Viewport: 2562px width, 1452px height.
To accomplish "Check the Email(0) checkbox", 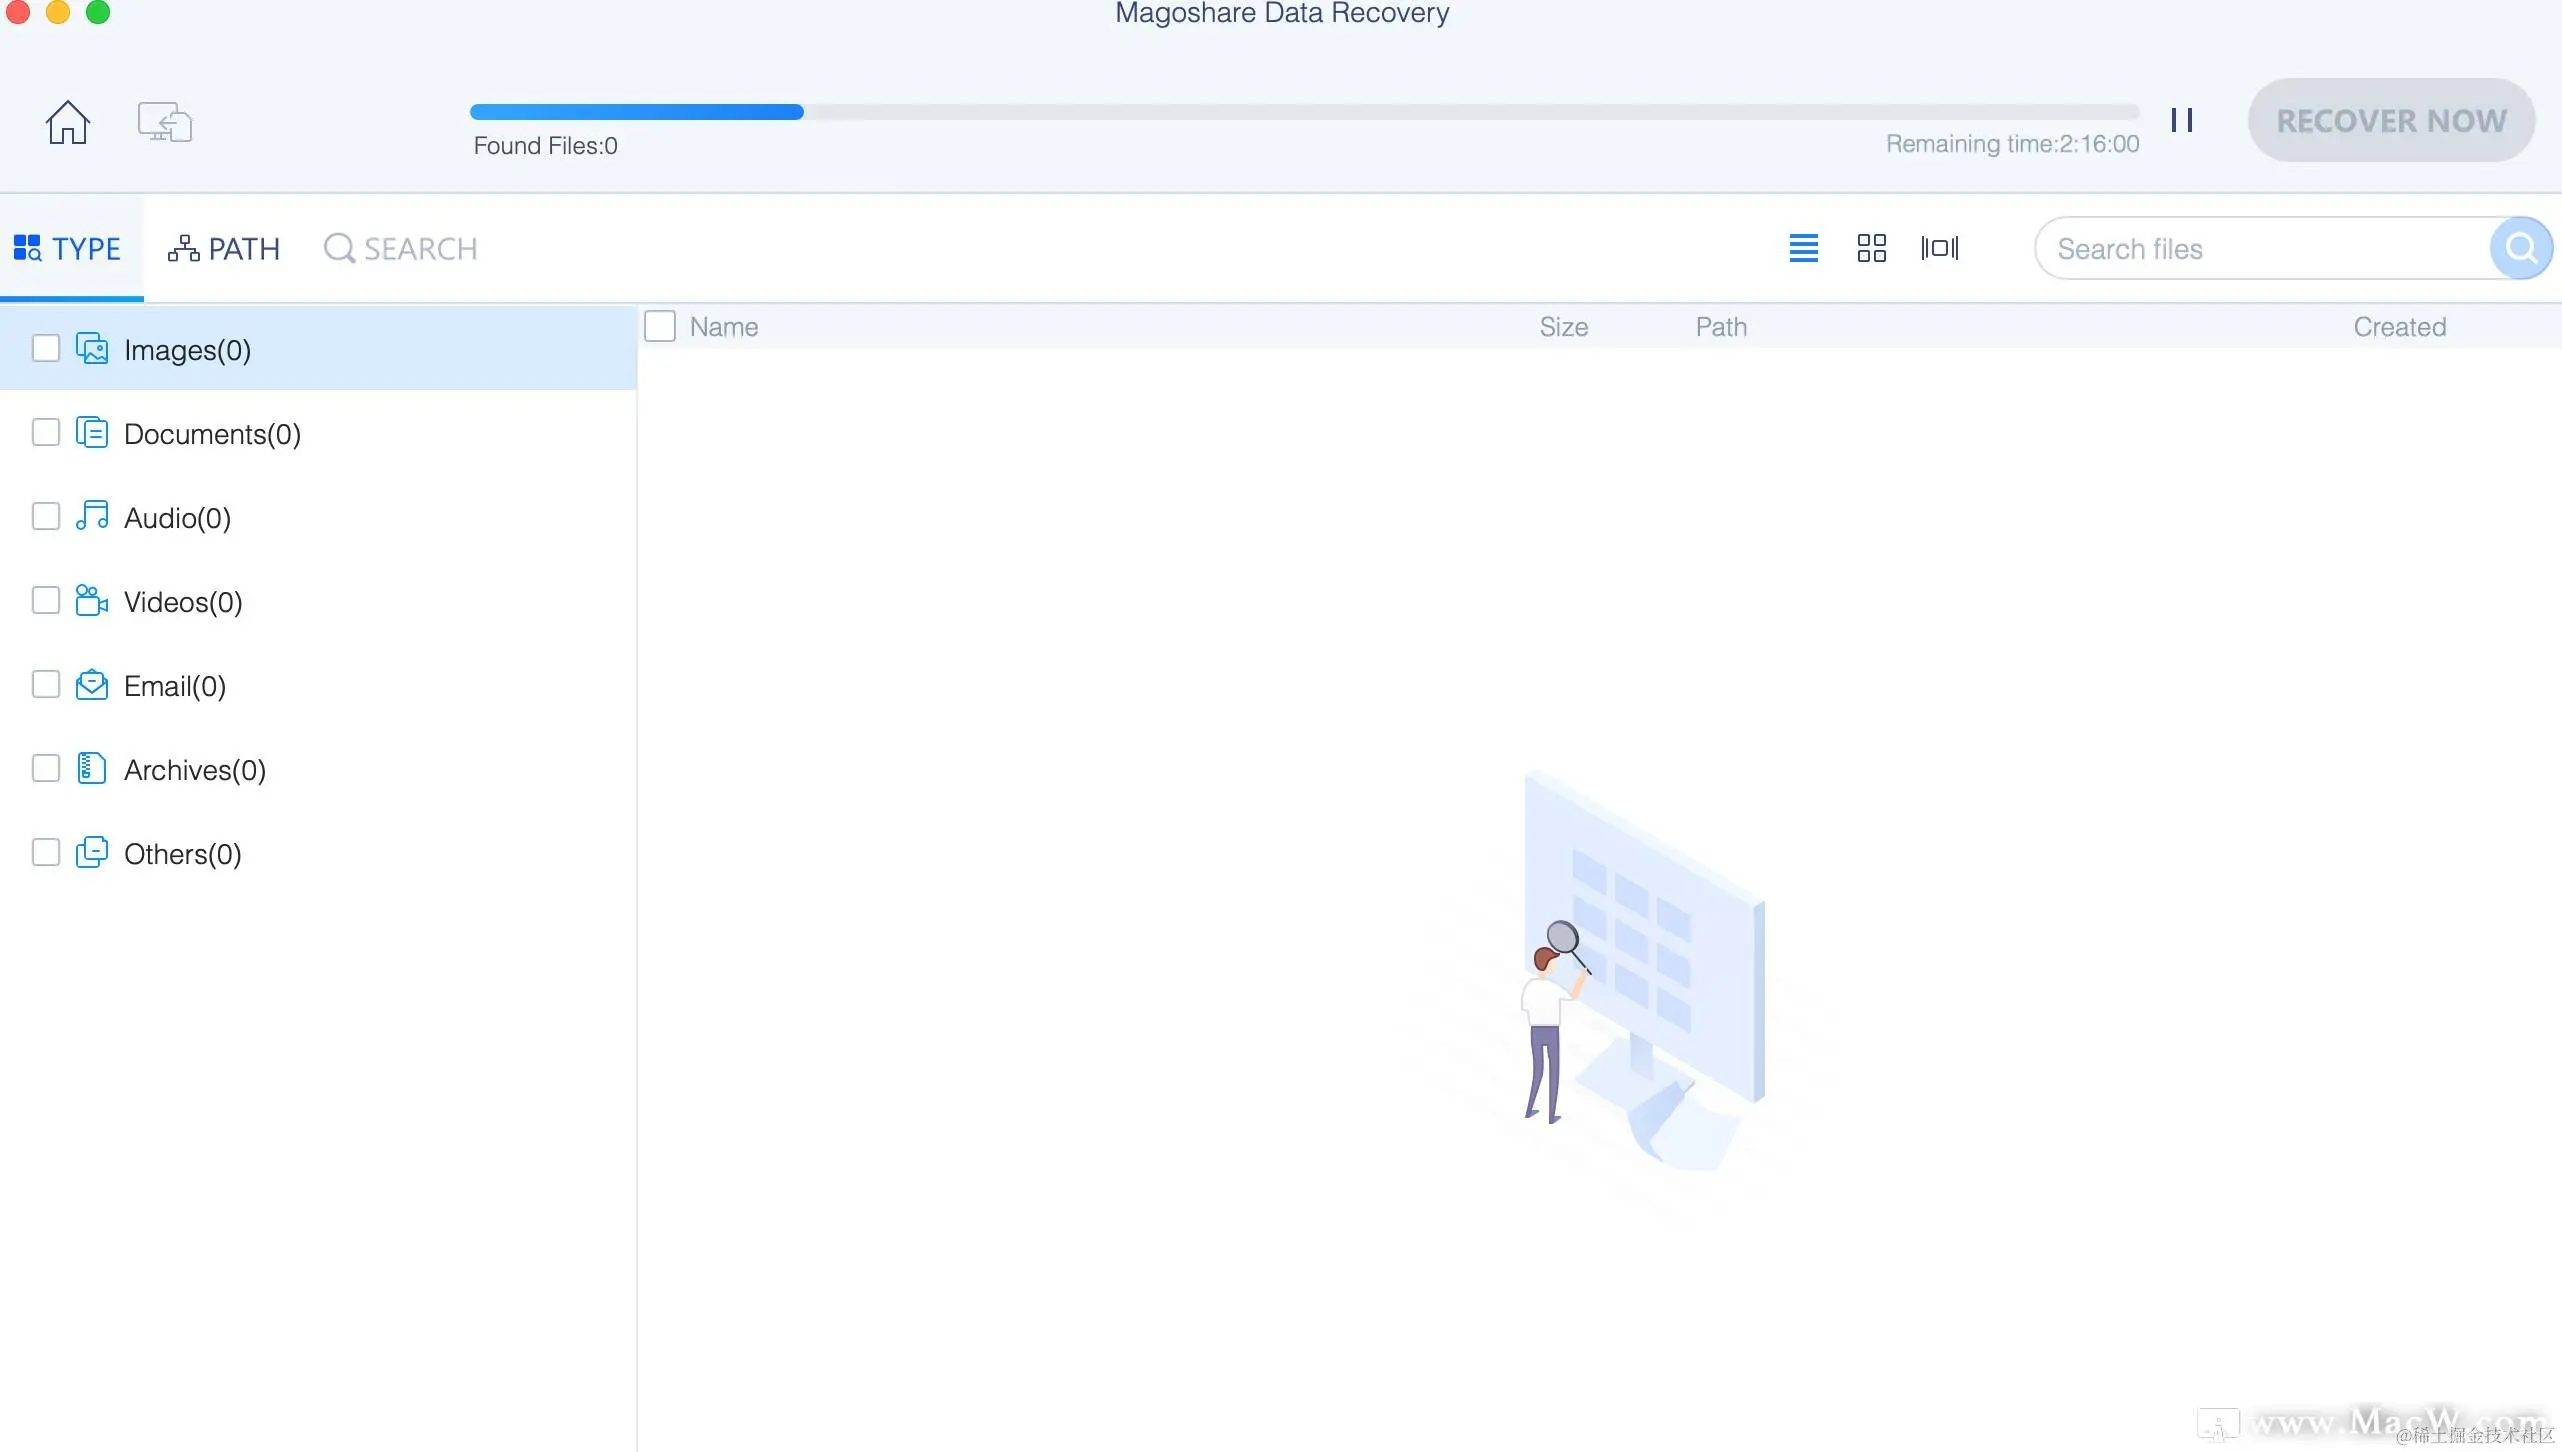I will point(46,684).
